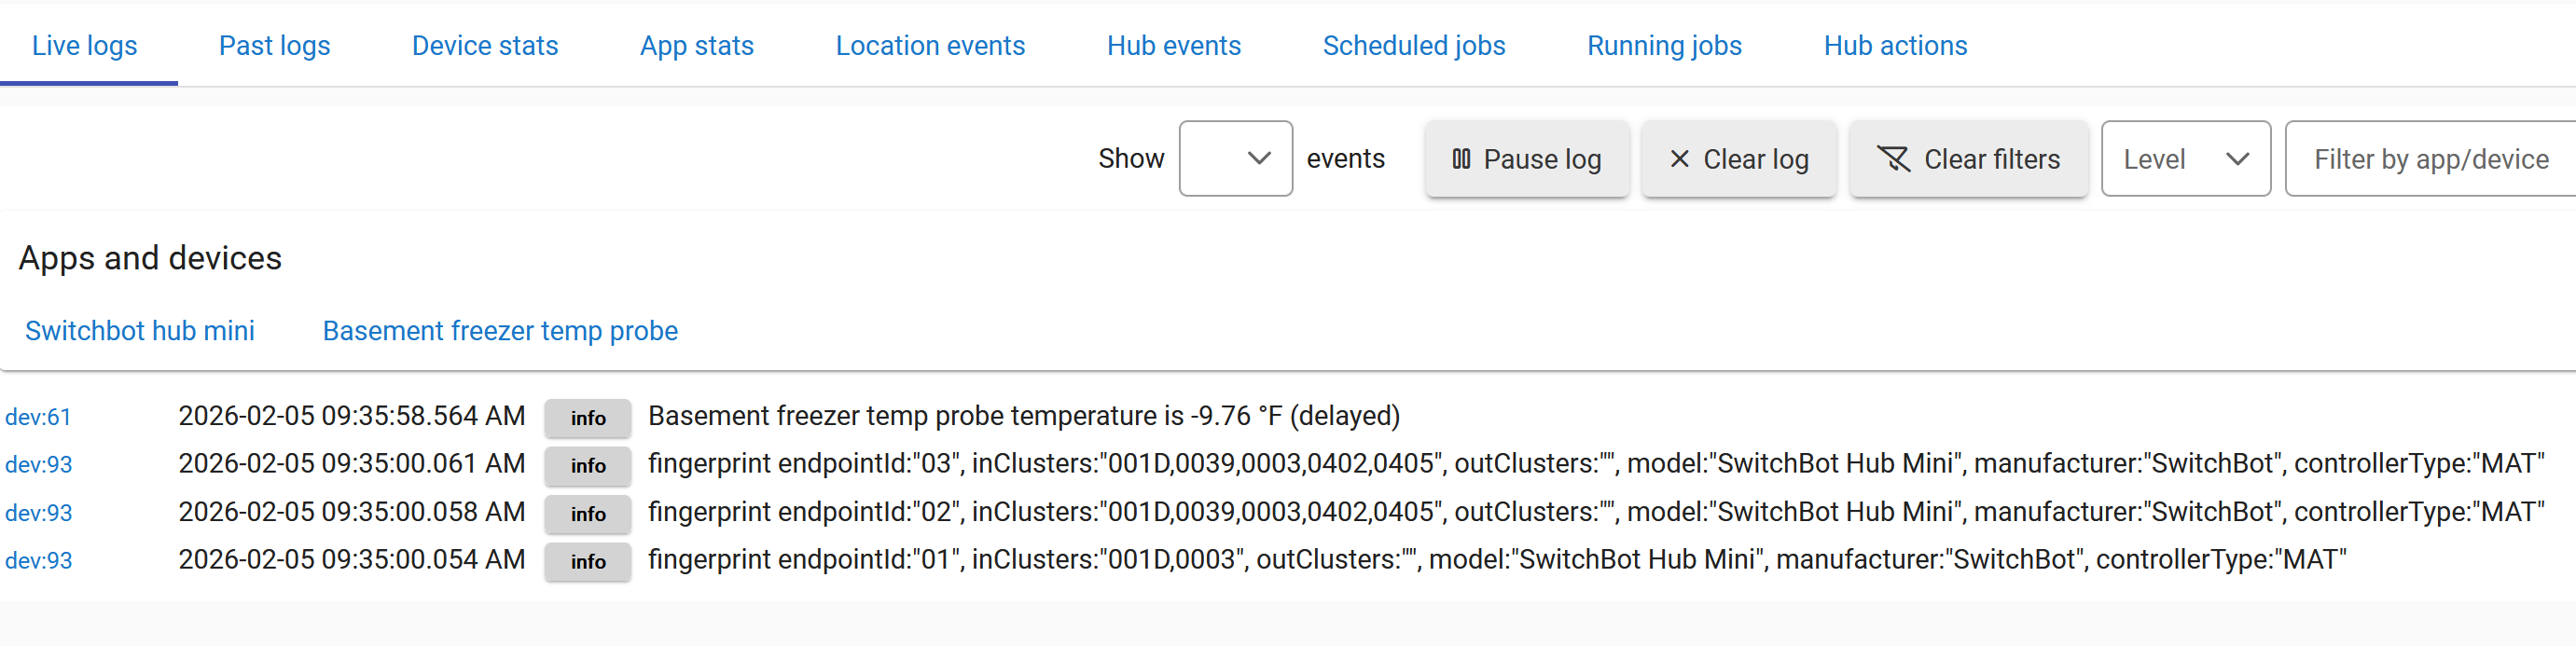Image resolution: width=2576 pixels, height=646 pixels.
Task: Go to the App stats tab
Action: point(697,46)
